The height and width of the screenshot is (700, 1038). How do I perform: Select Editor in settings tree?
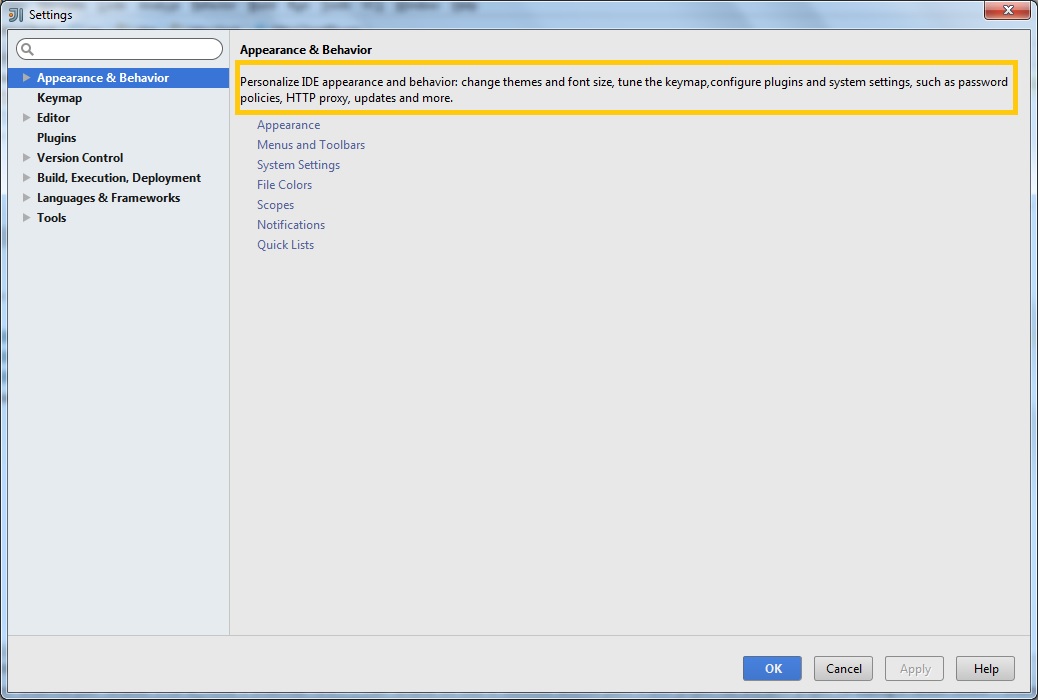point(53,118)
